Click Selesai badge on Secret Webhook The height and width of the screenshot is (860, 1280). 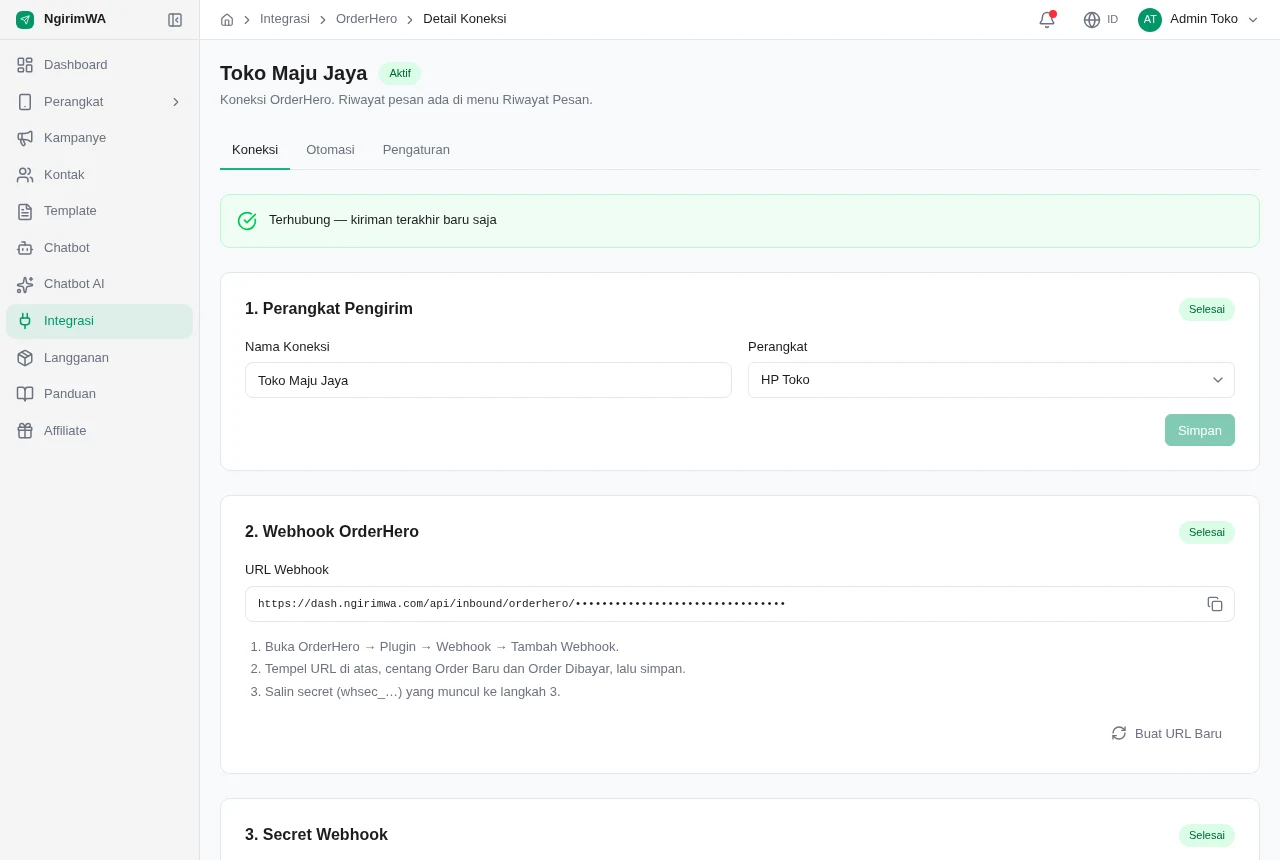[x=1207, y=835]
